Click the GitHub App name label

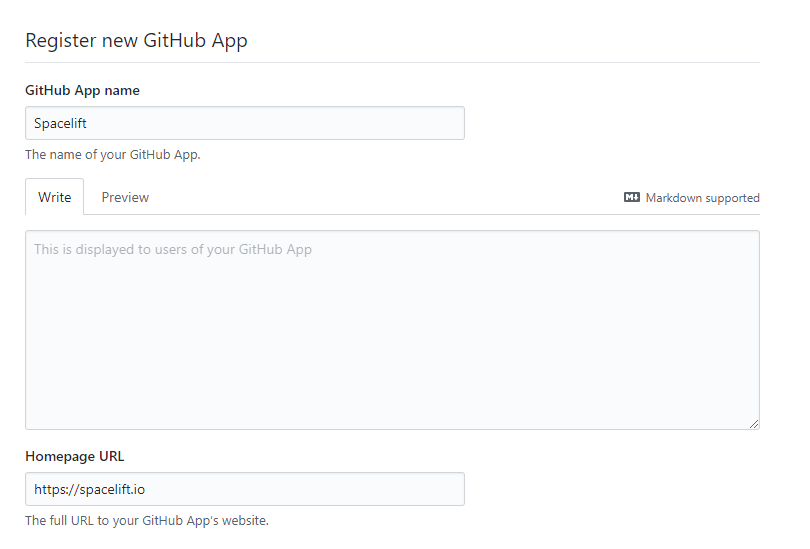[x=82, y=90]
